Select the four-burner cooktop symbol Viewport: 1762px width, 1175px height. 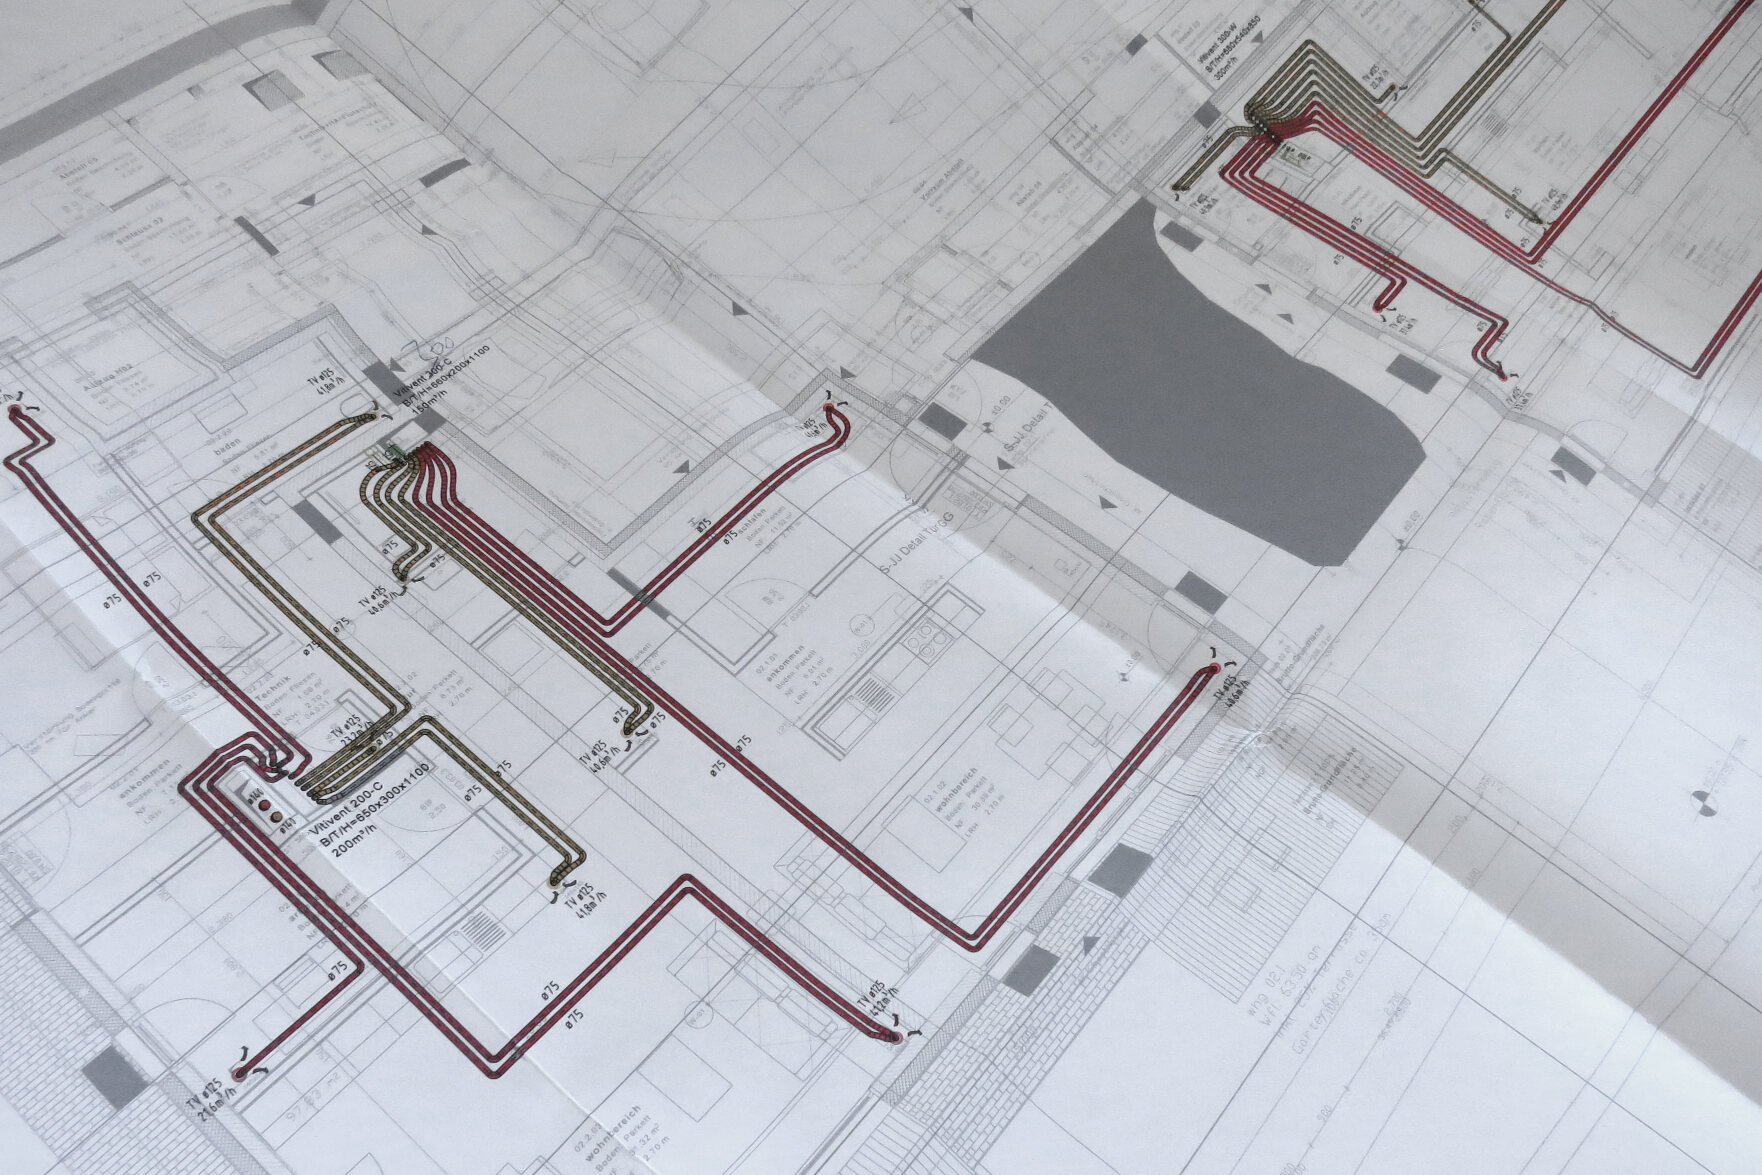[x=924, y=636]
